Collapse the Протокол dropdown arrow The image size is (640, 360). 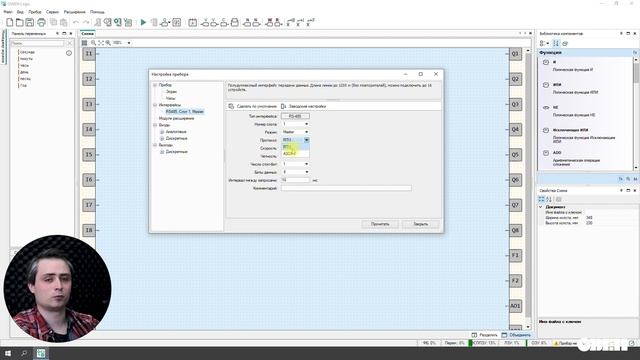(306, 140)
